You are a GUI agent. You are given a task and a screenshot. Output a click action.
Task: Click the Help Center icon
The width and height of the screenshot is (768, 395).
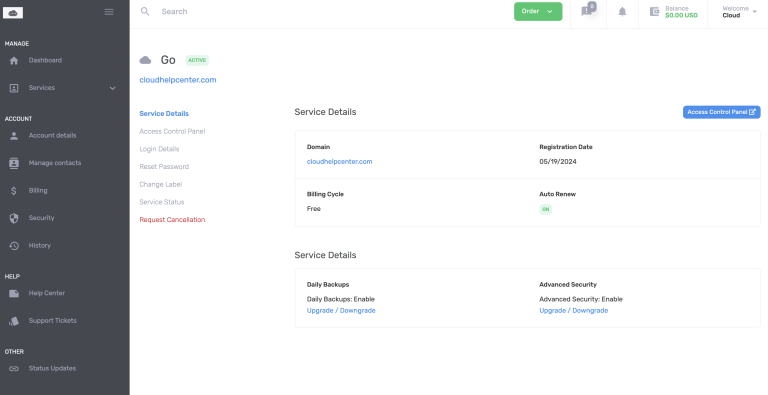[14, 293]
